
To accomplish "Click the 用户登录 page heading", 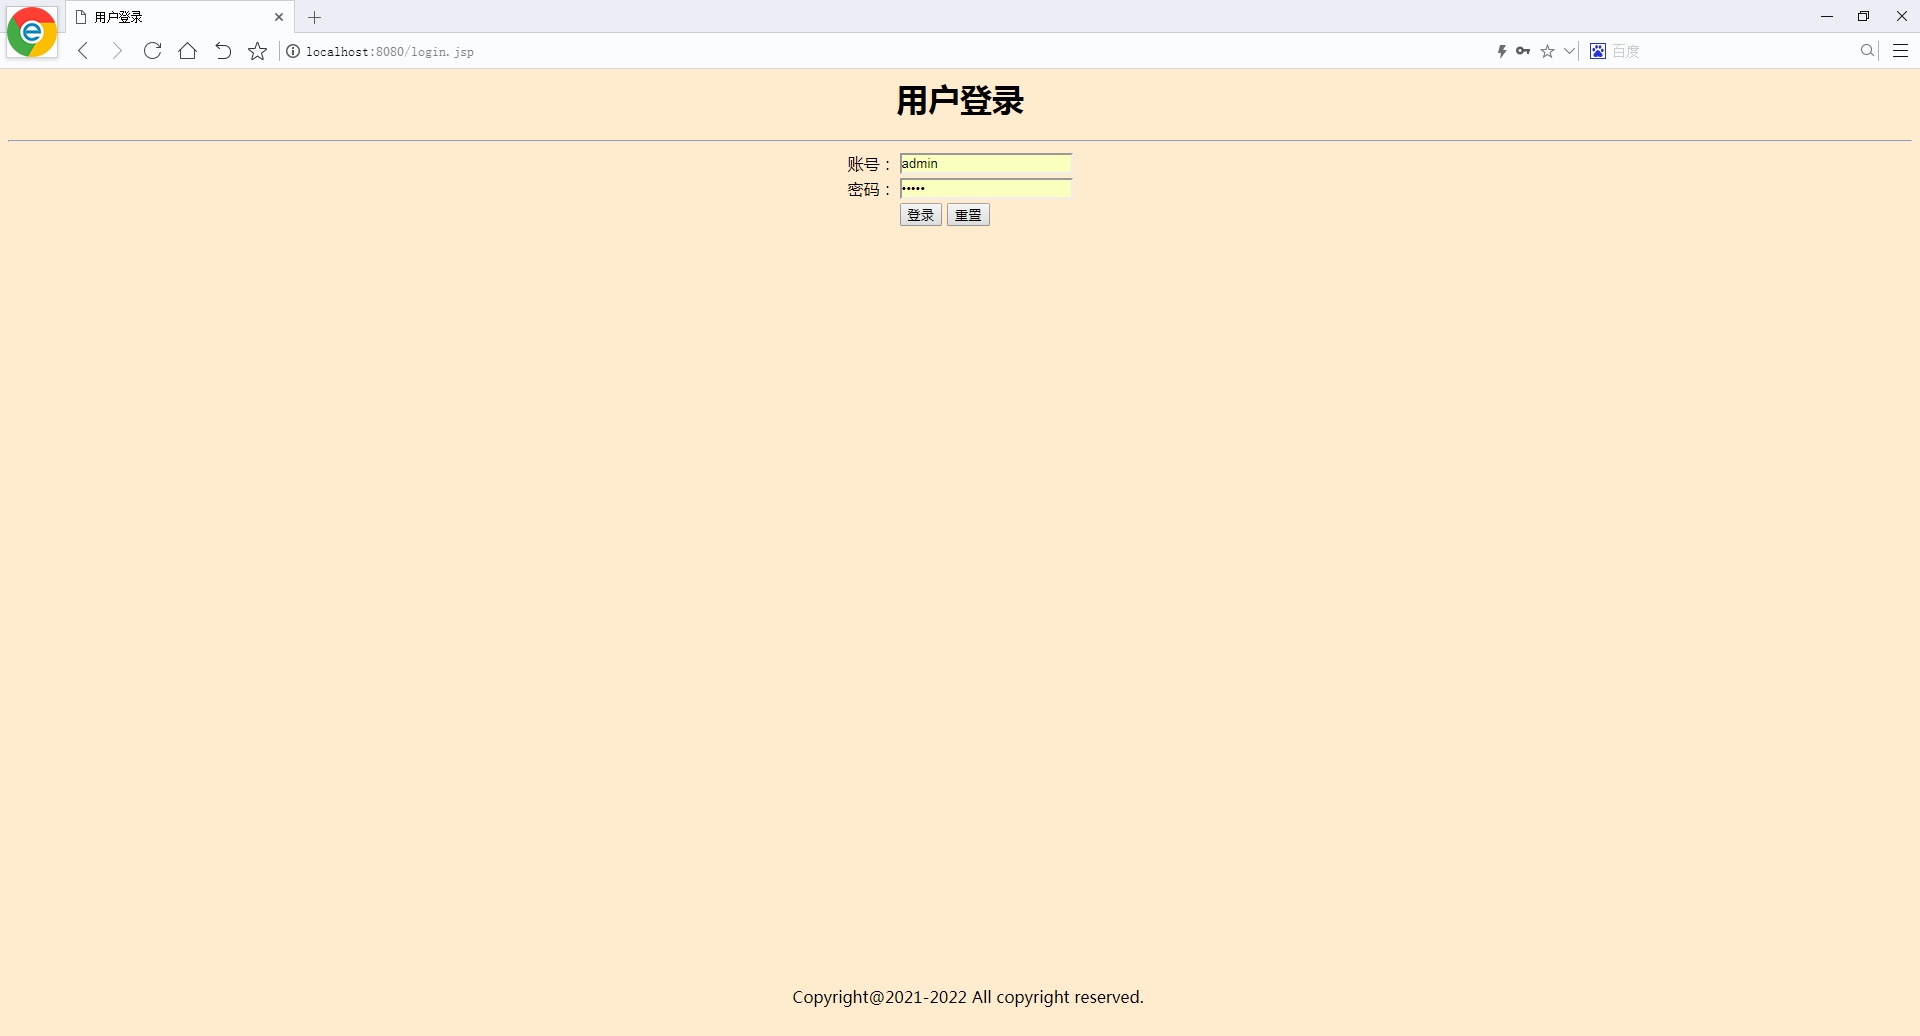I will (960, 101).
